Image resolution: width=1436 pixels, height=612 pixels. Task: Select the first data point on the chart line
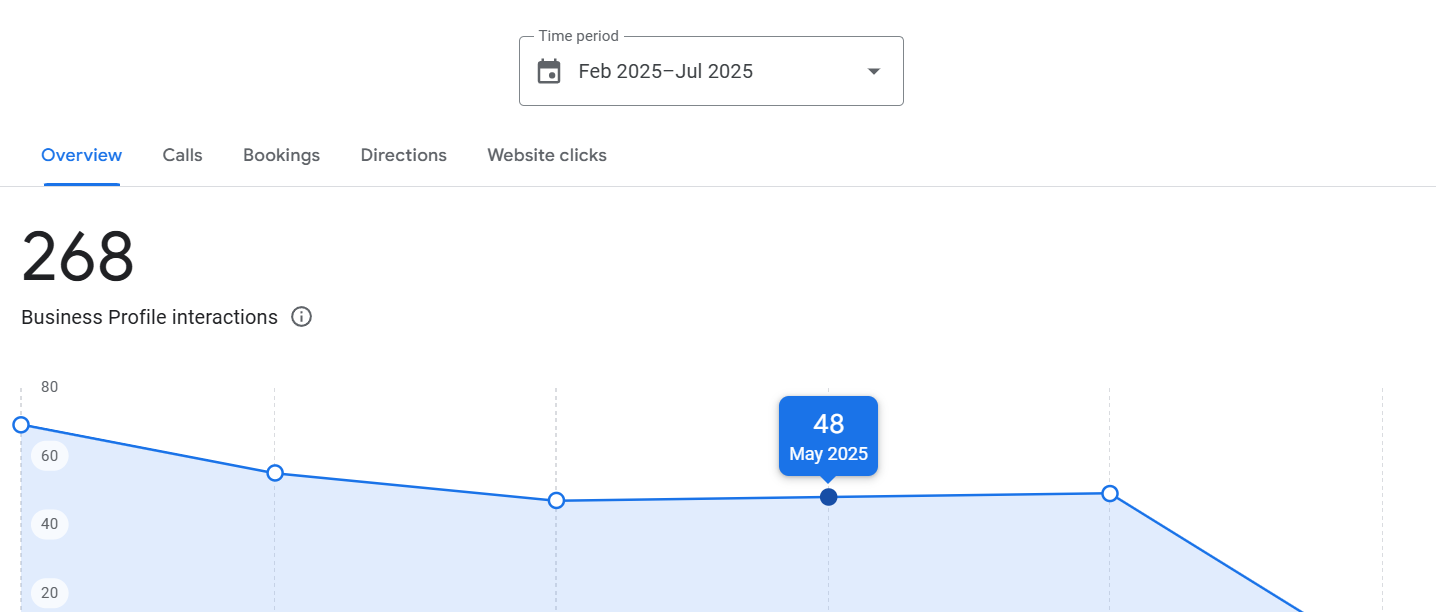21,425
